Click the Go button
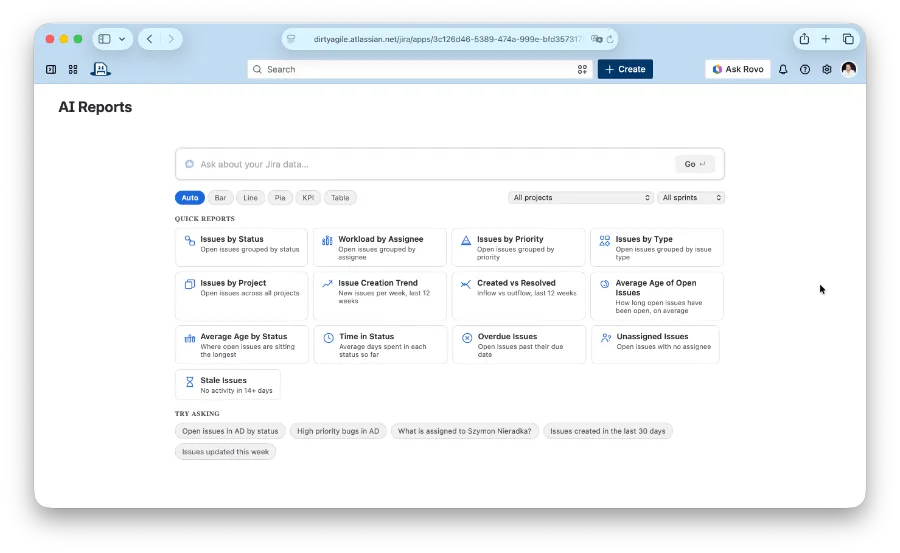Screen dimensions: 900x553 pos(695,164)
